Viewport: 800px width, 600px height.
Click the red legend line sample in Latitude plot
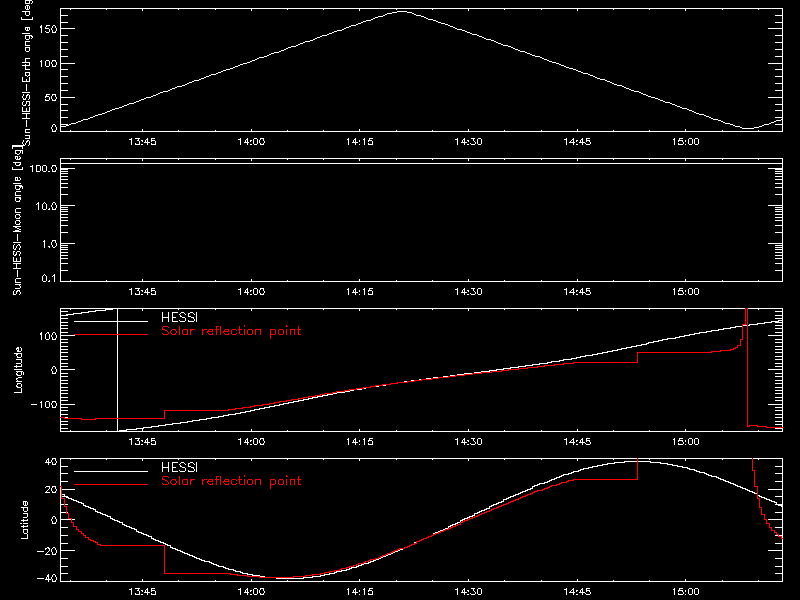pyautogui.click(x=111, y=485)
